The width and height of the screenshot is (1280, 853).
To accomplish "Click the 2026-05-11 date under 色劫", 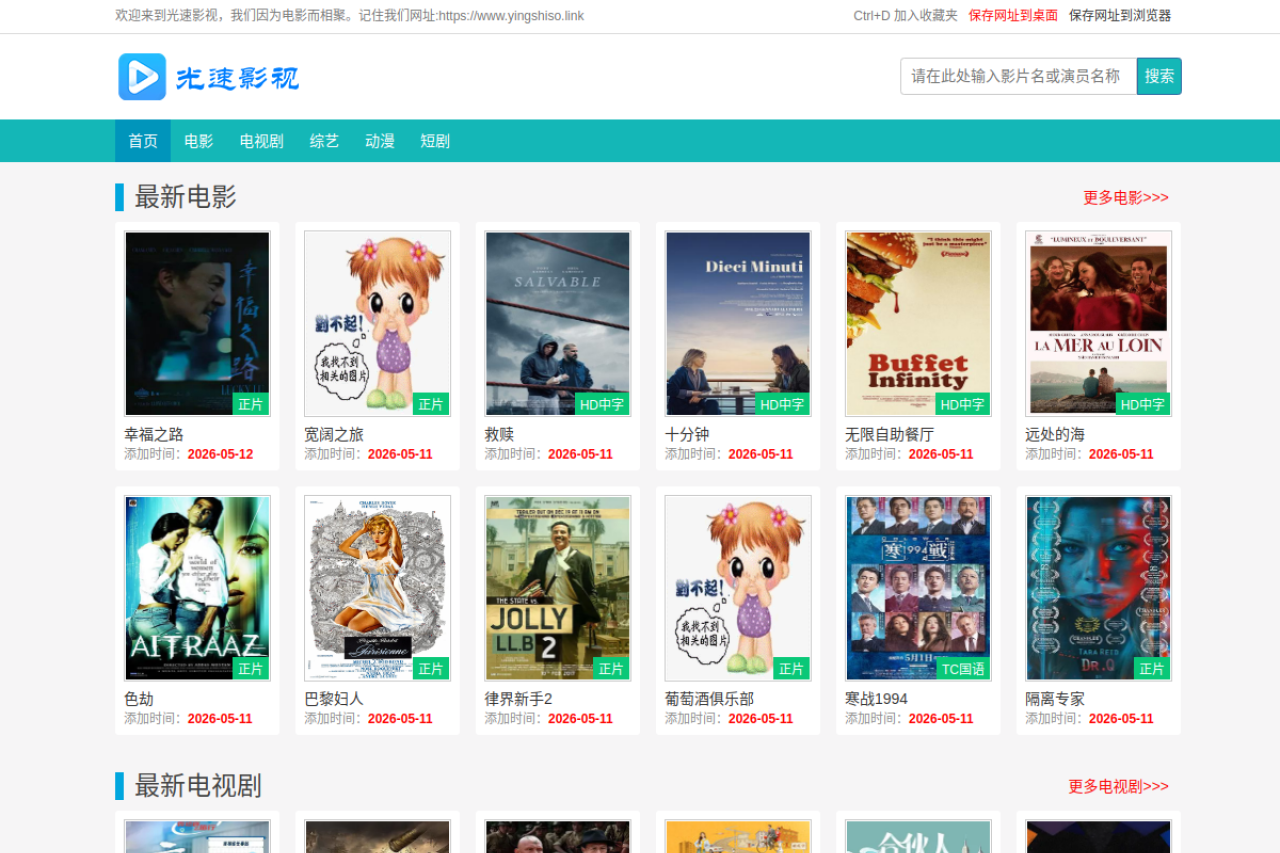I will pos(220,719).
